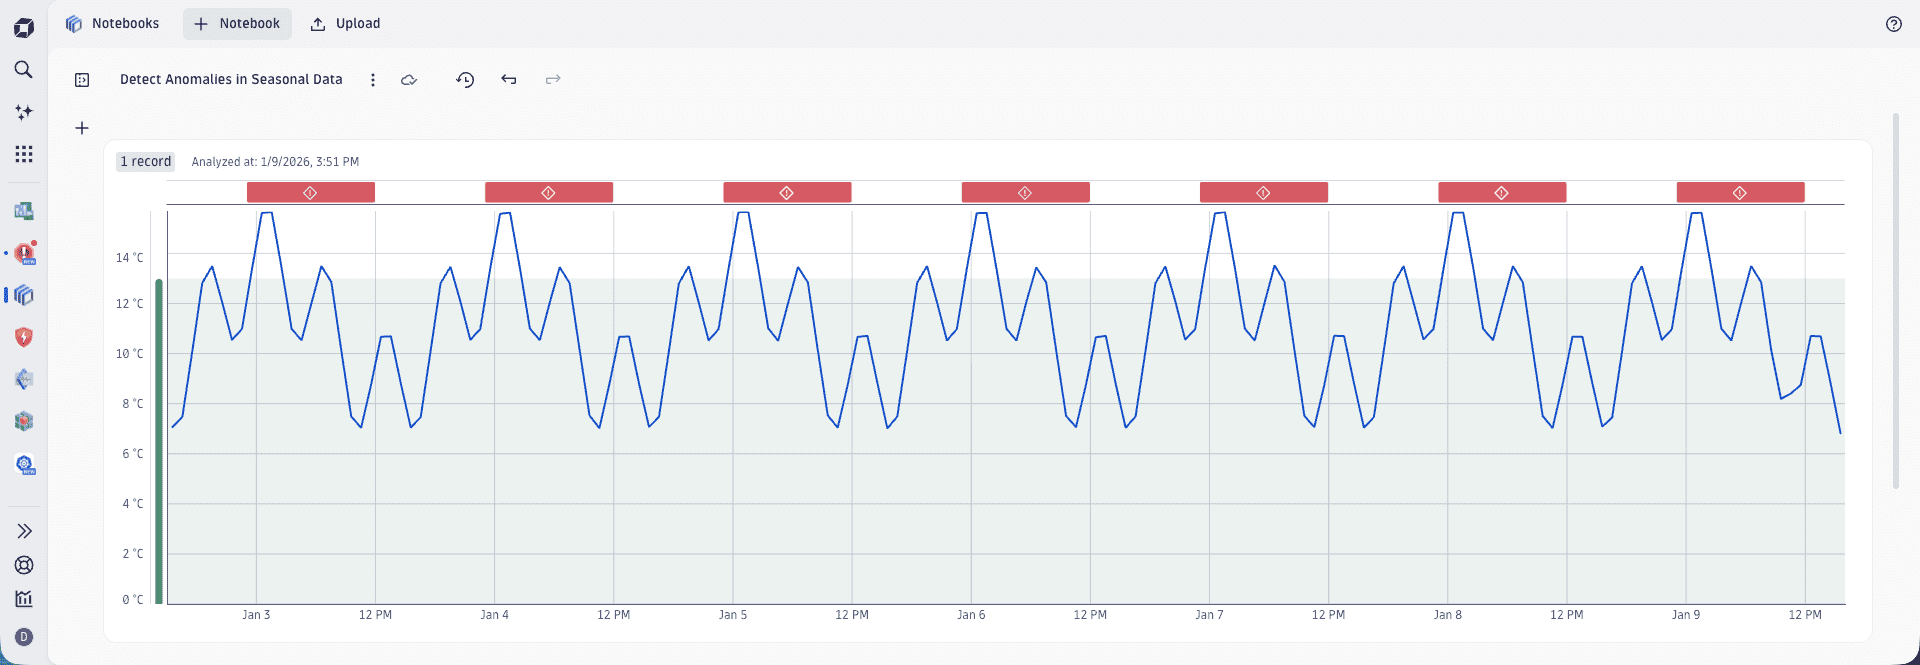Image resolution: width=1920 pixels, height=665 pixels.
Task: Click the green threshold bar at chart left
Action: (159, 441)
